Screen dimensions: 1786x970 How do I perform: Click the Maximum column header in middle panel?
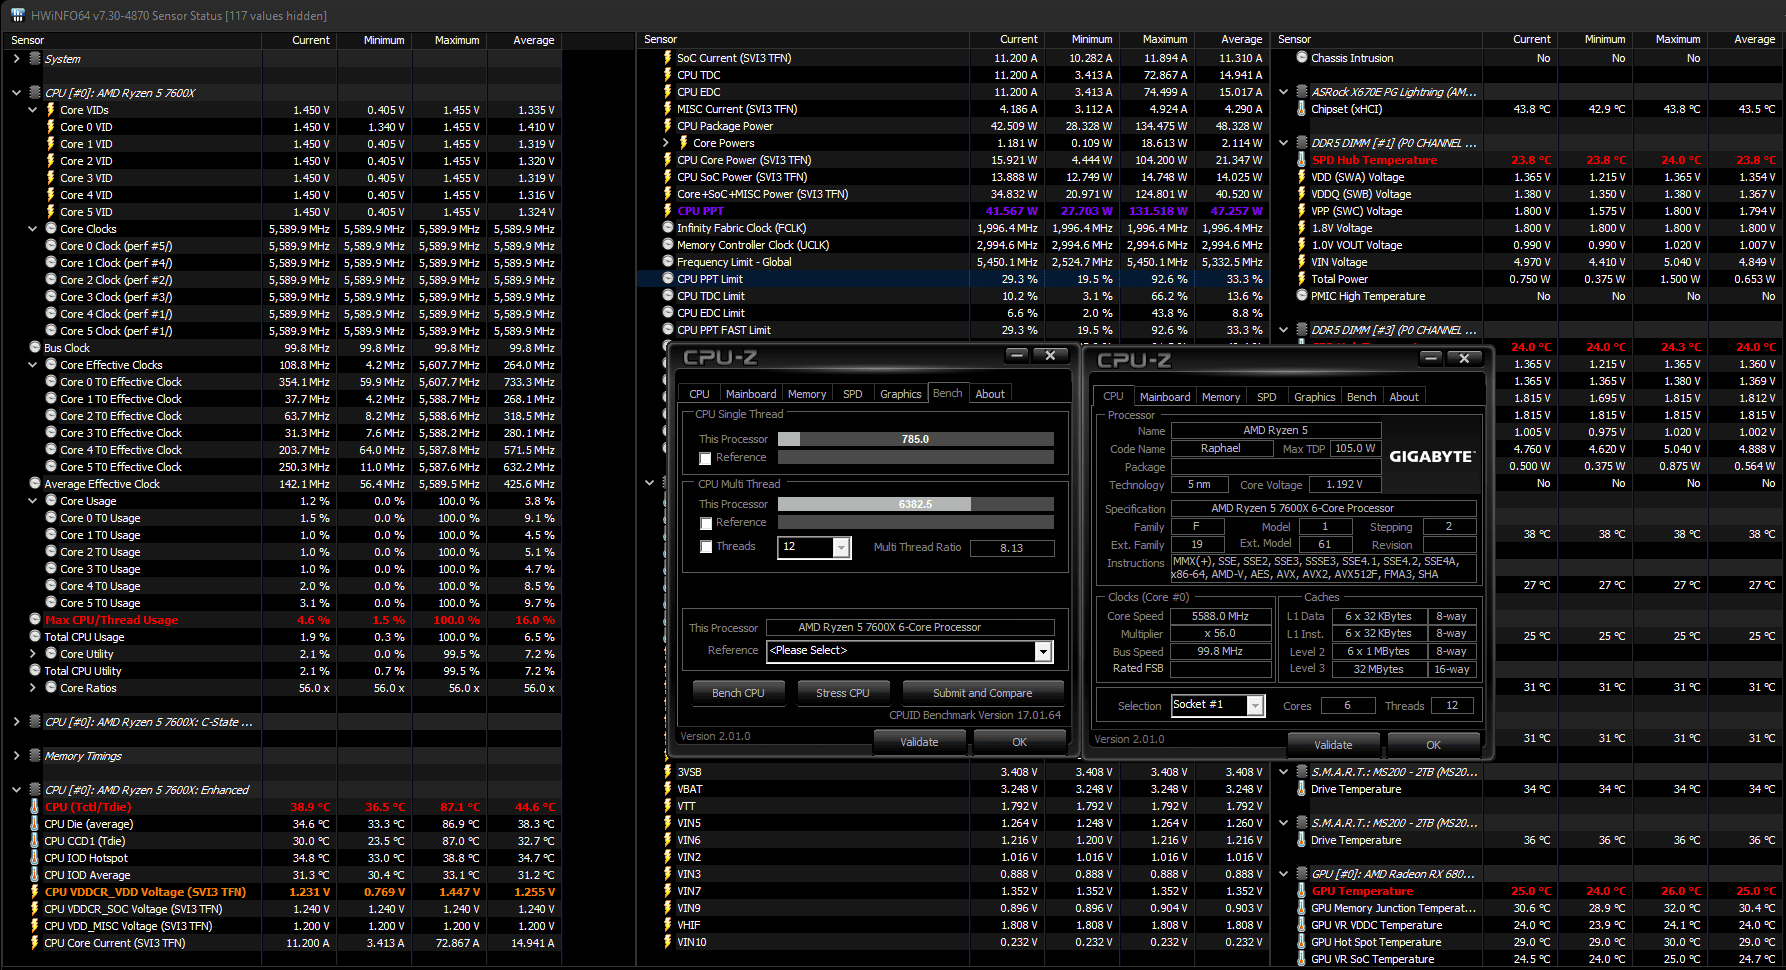pos(1166,39)
